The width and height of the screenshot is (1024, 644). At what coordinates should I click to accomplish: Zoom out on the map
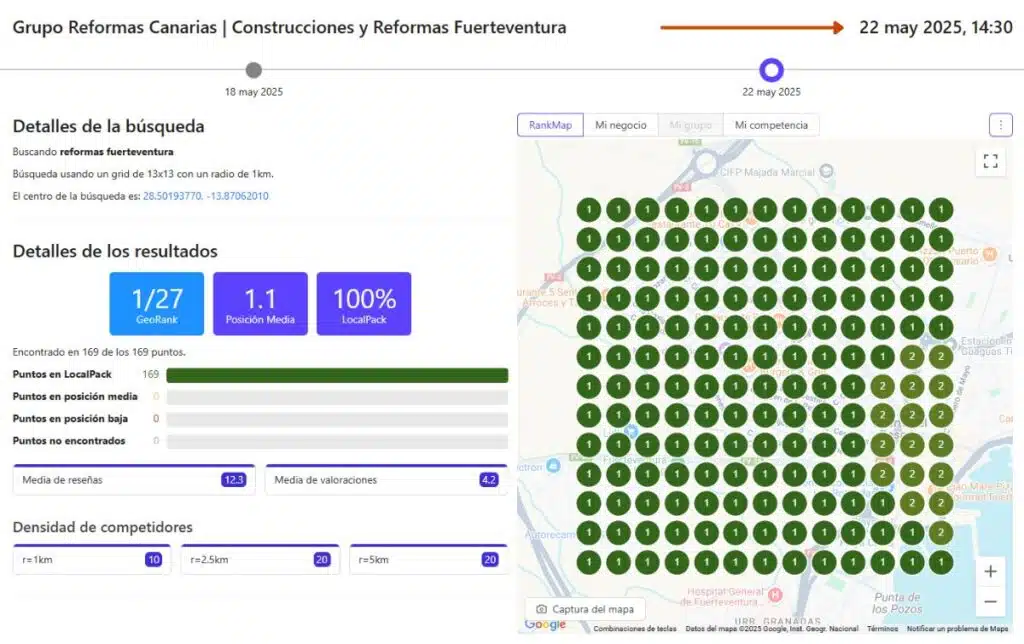click(x=990, y=601)
